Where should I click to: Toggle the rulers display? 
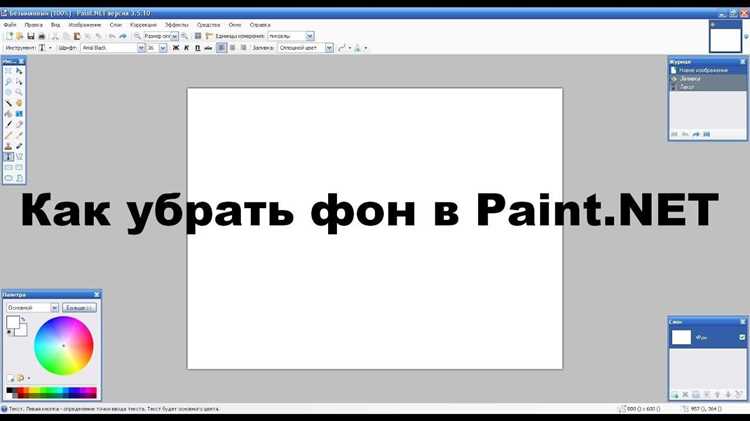(x=209, y=36)
